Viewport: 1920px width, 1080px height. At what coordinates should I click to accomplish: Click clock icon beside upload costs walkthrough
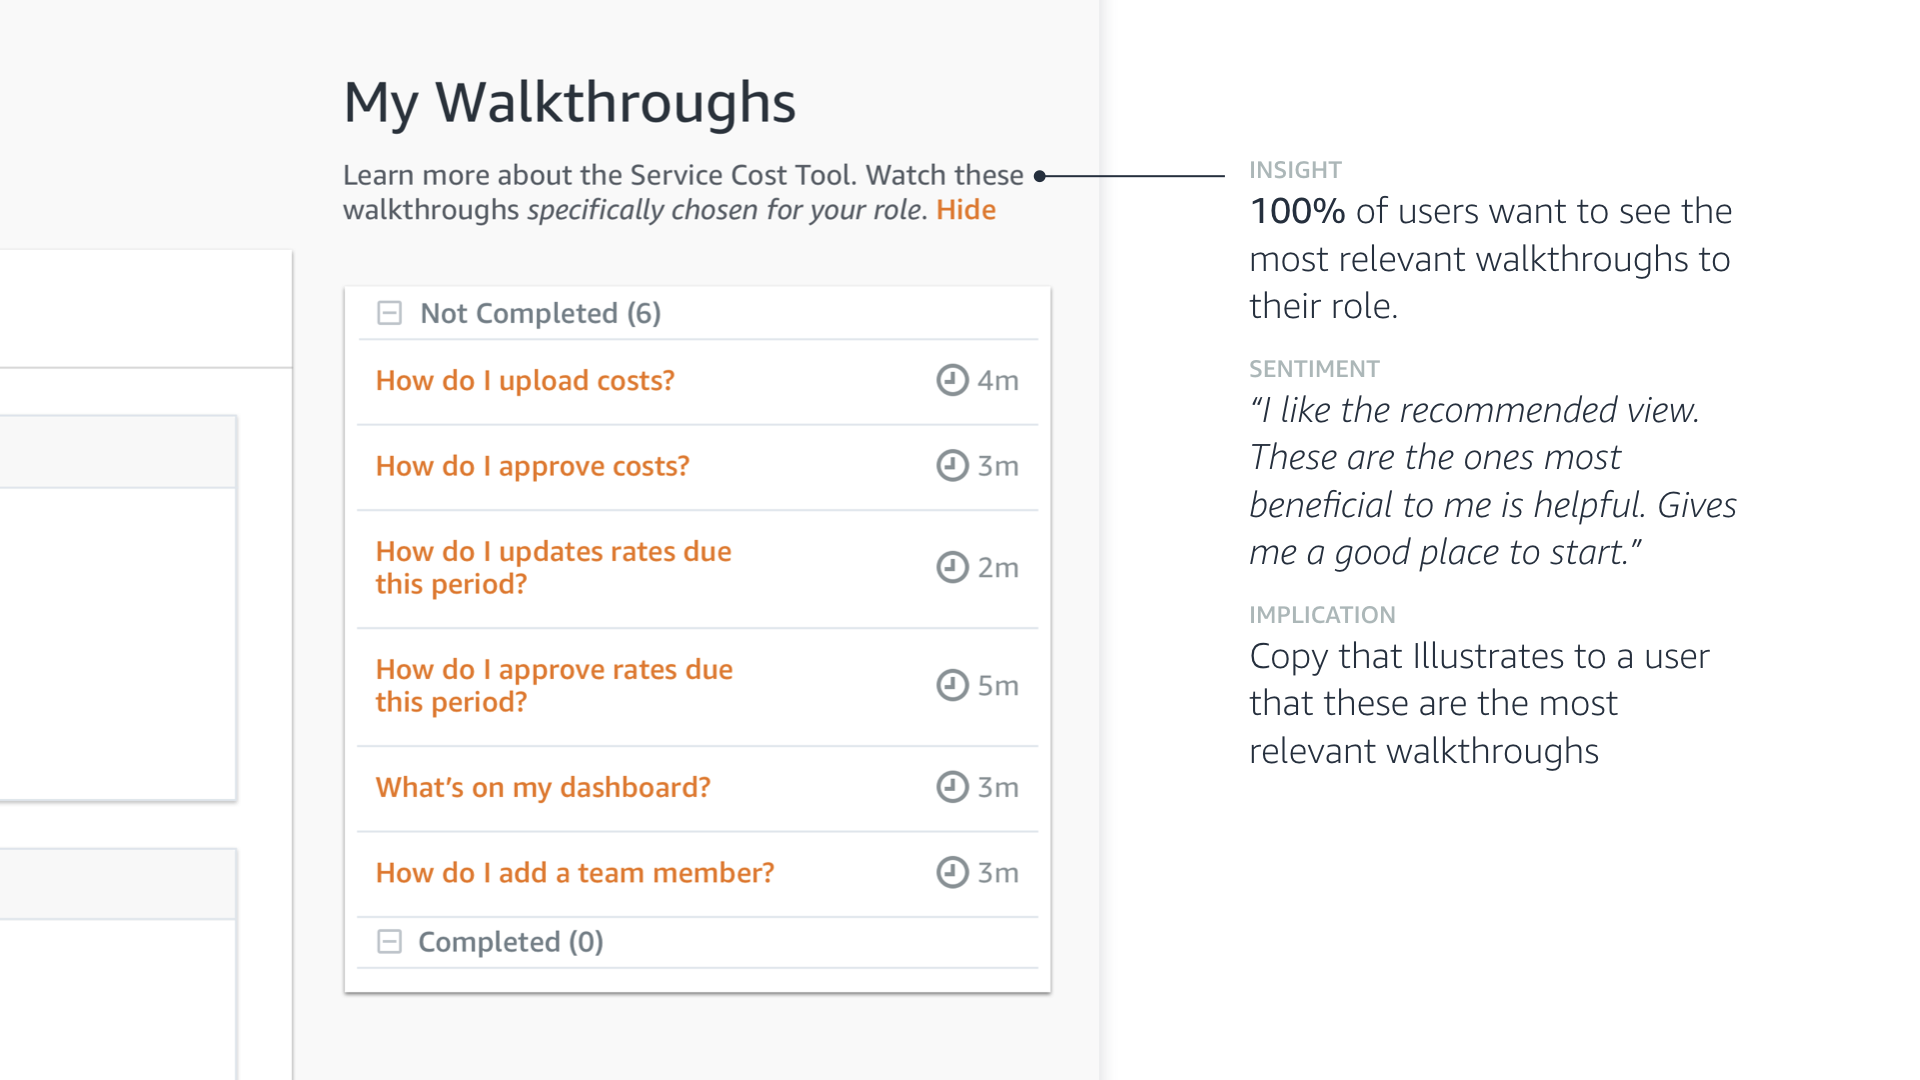[952, 380]
